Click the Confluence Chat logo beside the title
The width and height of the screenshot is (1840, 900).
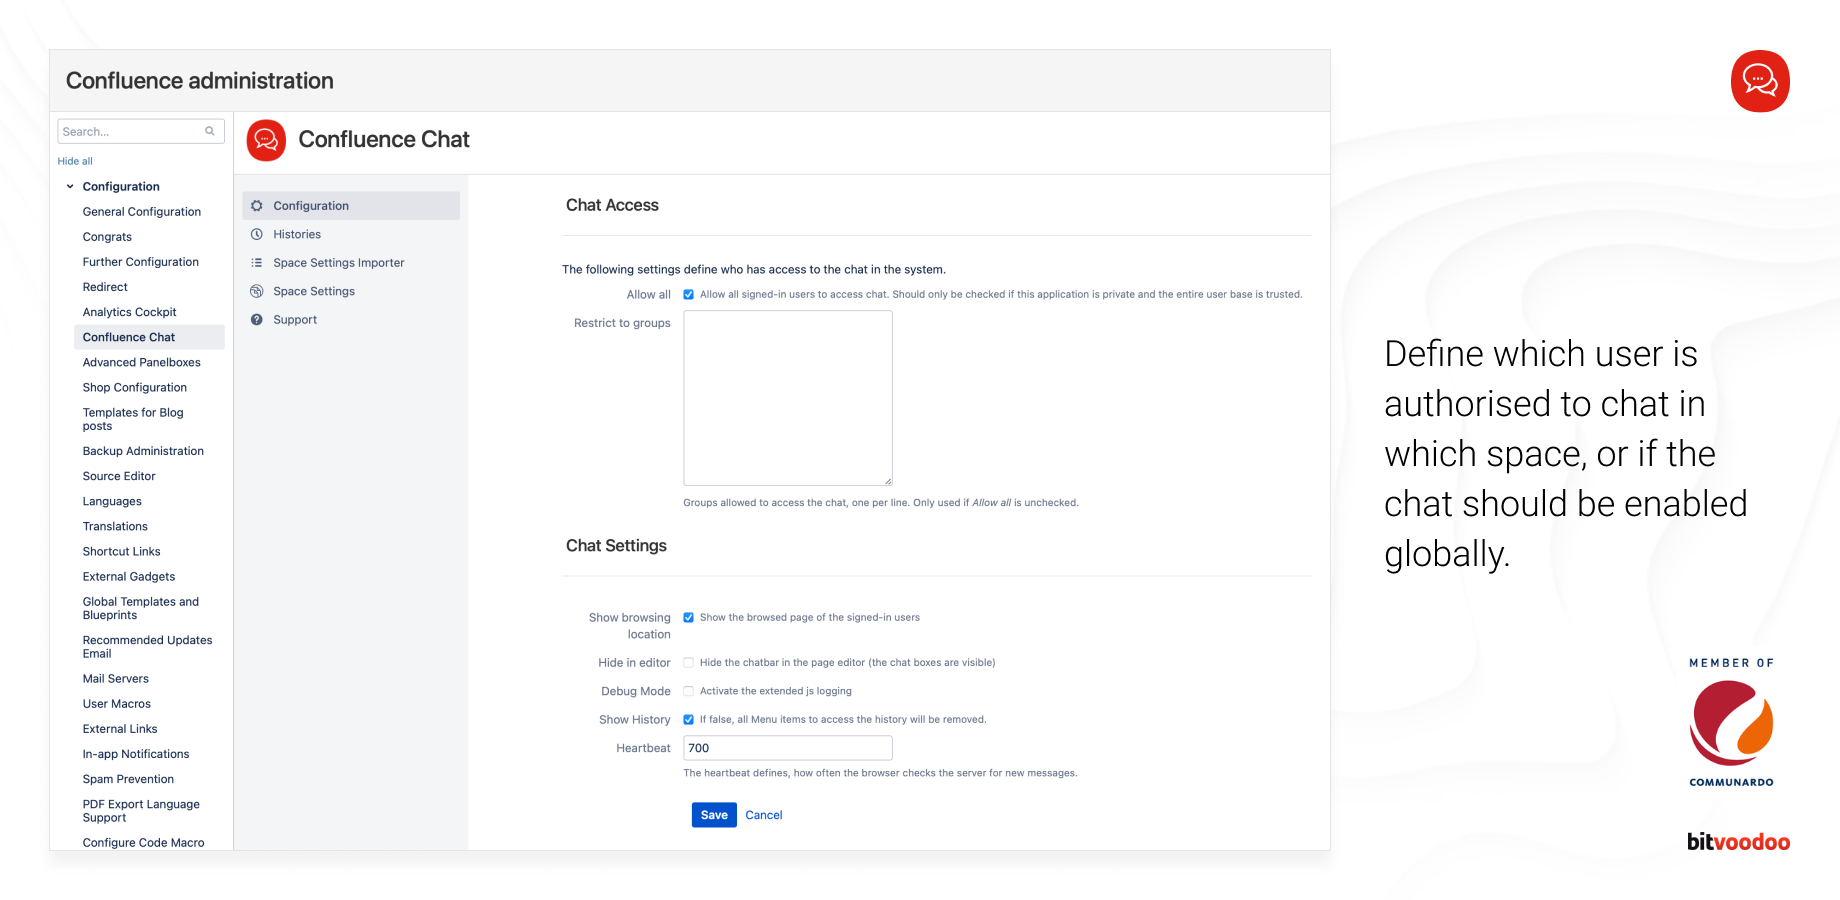coord(266,140)
